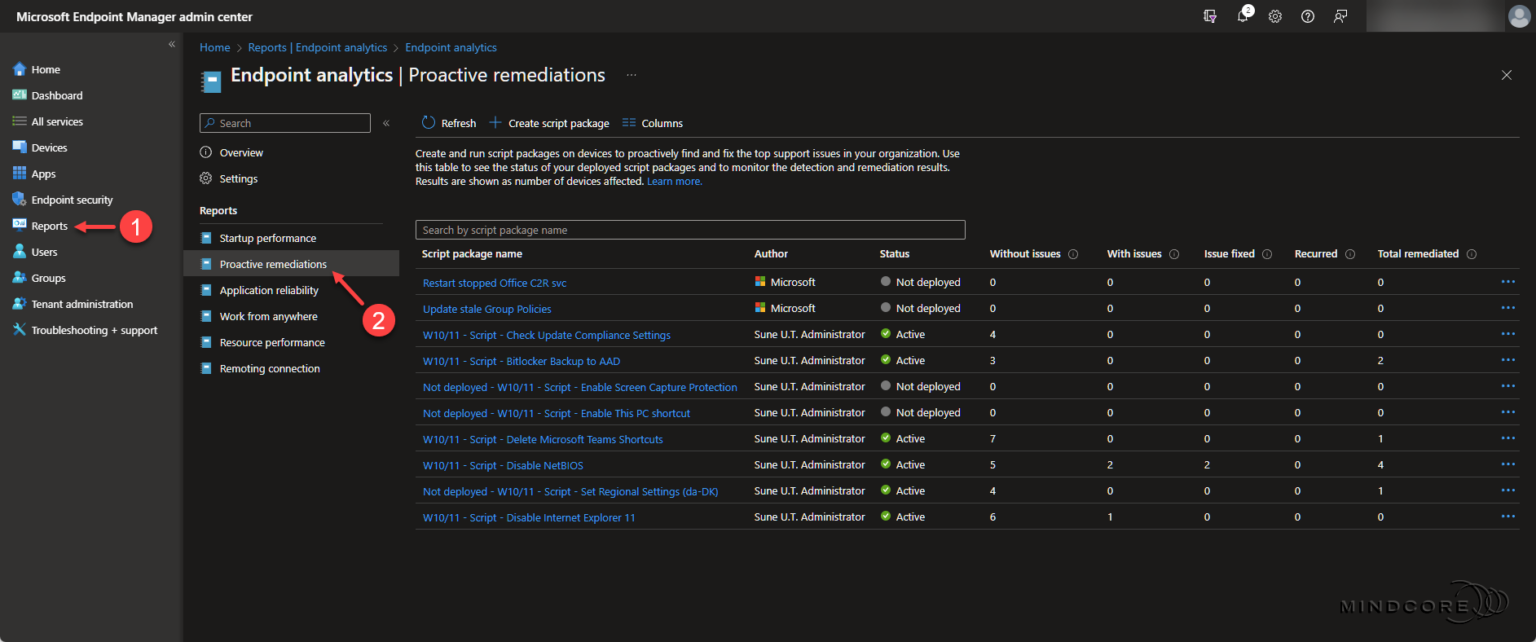Show info icon next to Total remediated
The height and width of the screenshot is (642, 1536).
coord(1471,254)
